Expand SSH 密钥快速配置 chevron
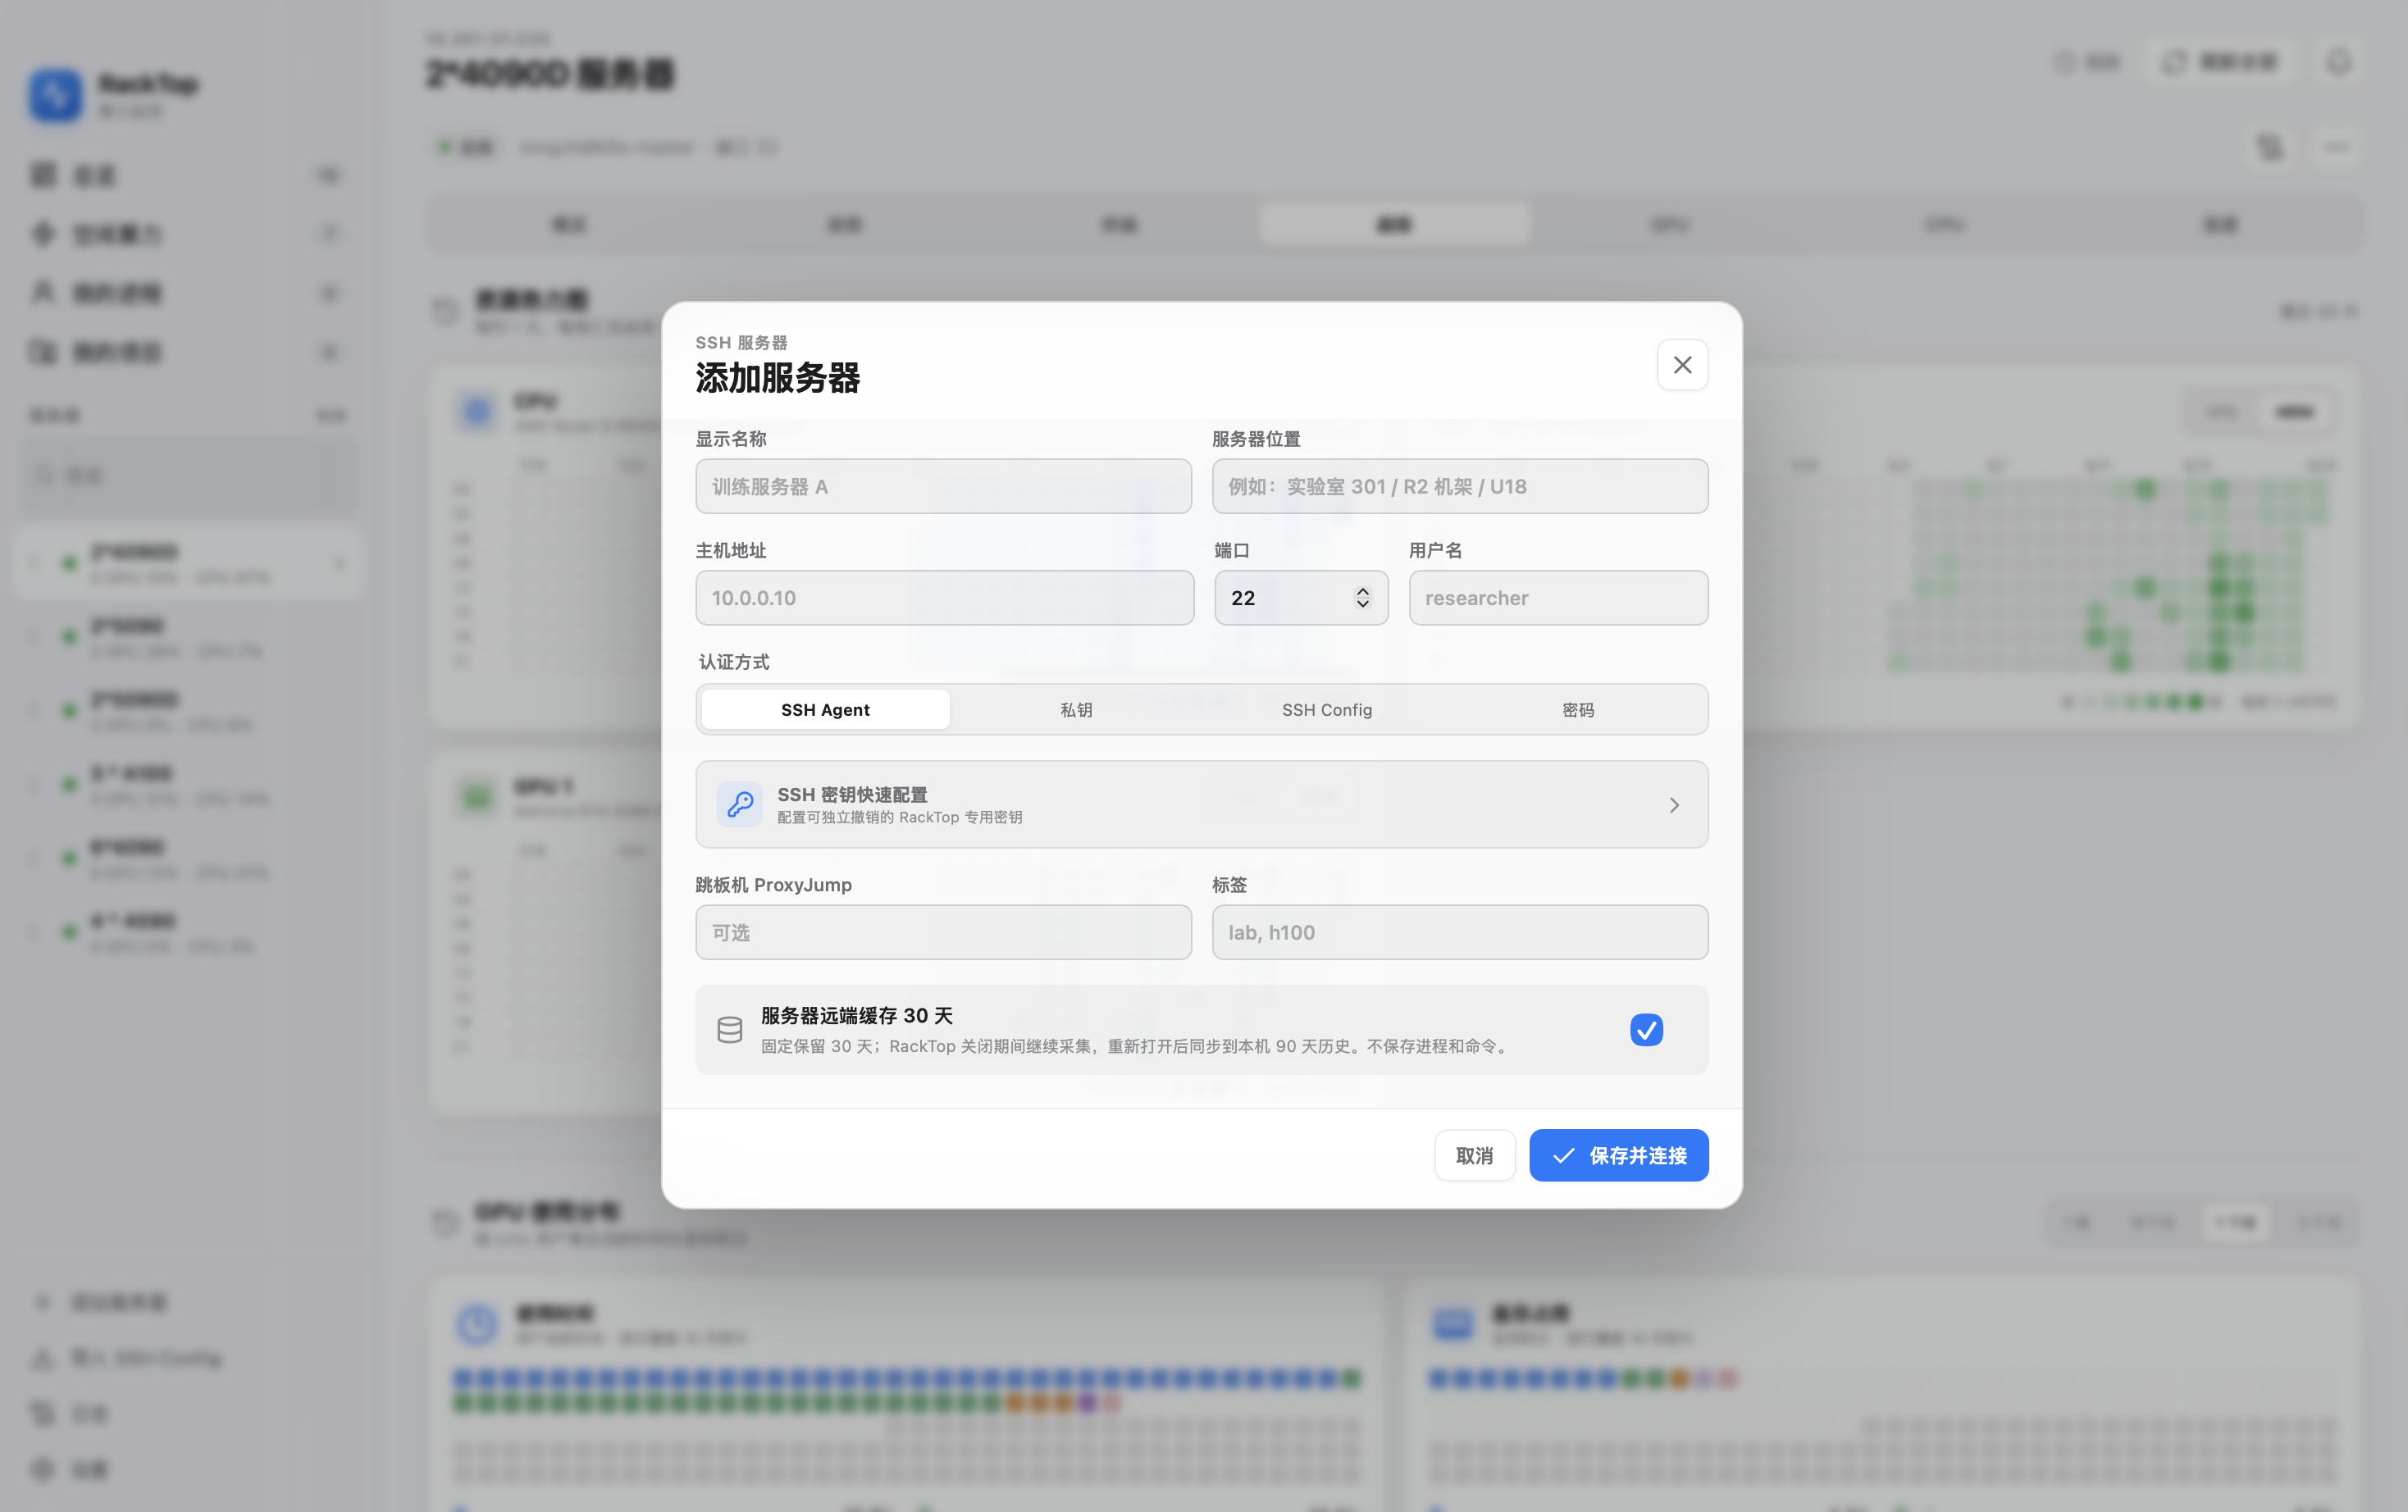Screen dimensions: 2408x1512 pyautogui.click(x=1673, y=805)
